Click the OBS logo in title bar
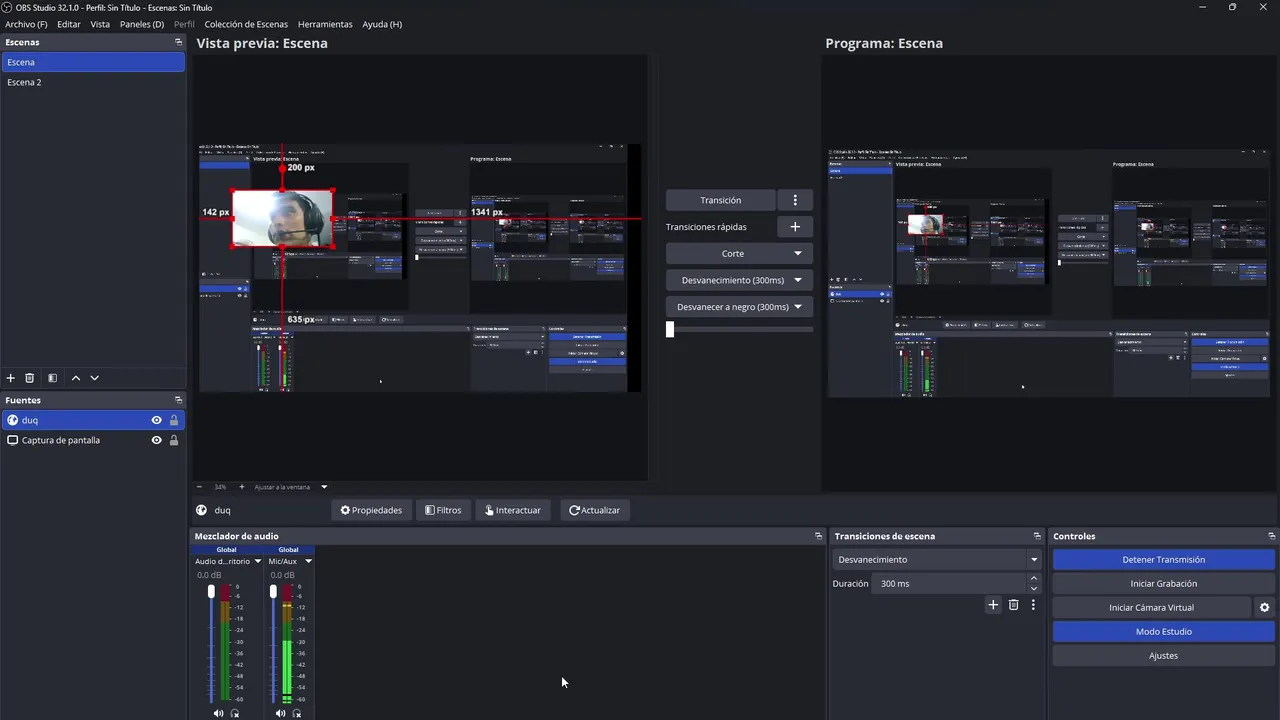Screen dimensions: 1280x720 (x=7, y=7)
